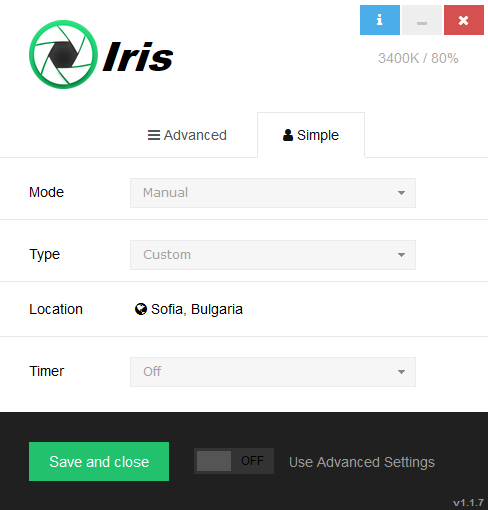The image size is (488, 510).
Task: Click the Use Advanced Settings label
Action: (x=362, y=462)
